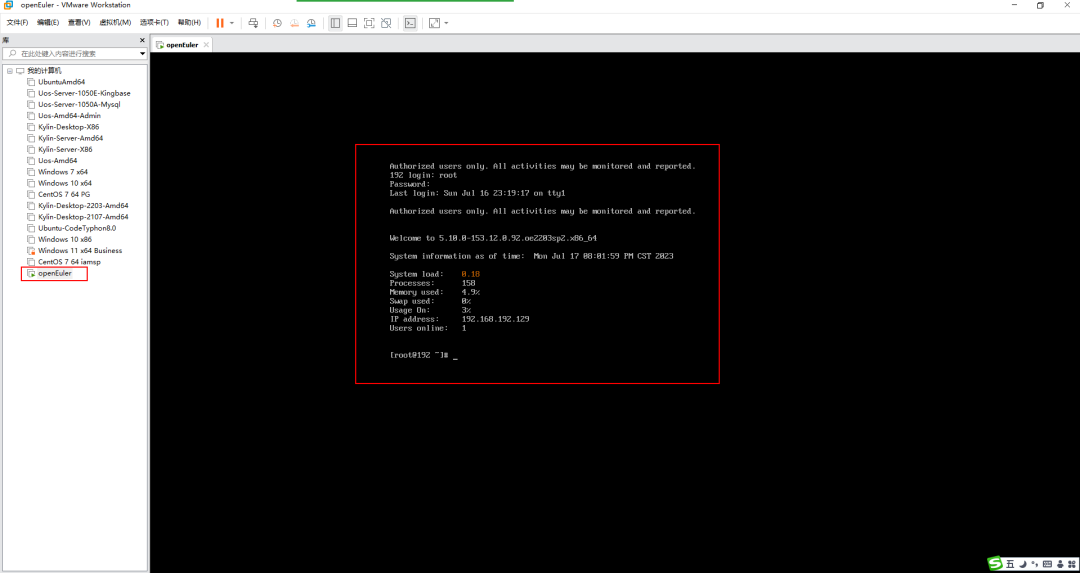Open the 文件(F) menu
1080x573 pixels.
(x=17, y=23)
